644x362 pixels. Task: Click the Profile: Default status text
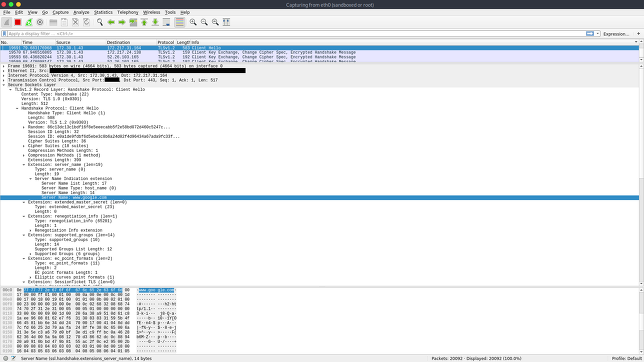[x=626, y=358]
